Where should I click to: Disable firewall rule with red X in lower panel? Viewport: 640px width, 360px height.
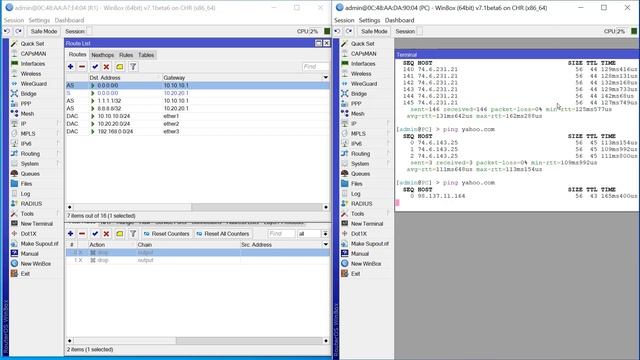click(x=107, y=233)
